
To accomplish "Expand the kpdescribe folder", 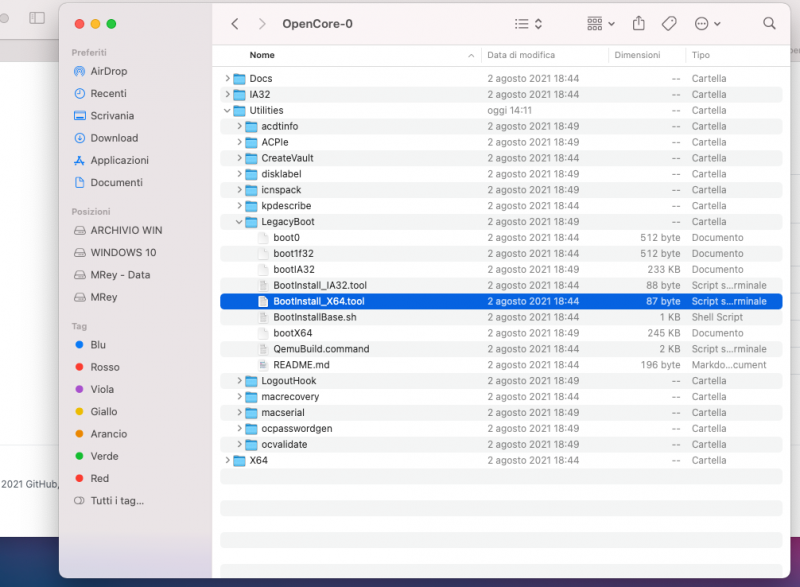I will tap(239, 206).
